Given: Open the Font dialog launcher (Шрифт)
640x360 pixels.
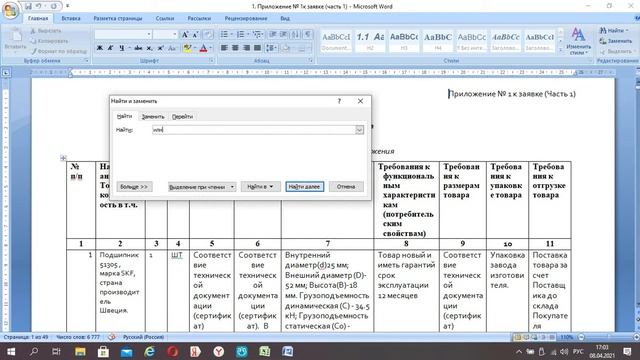Looking at the screenshot, I should pyautogui.click(x=211, y=60).
